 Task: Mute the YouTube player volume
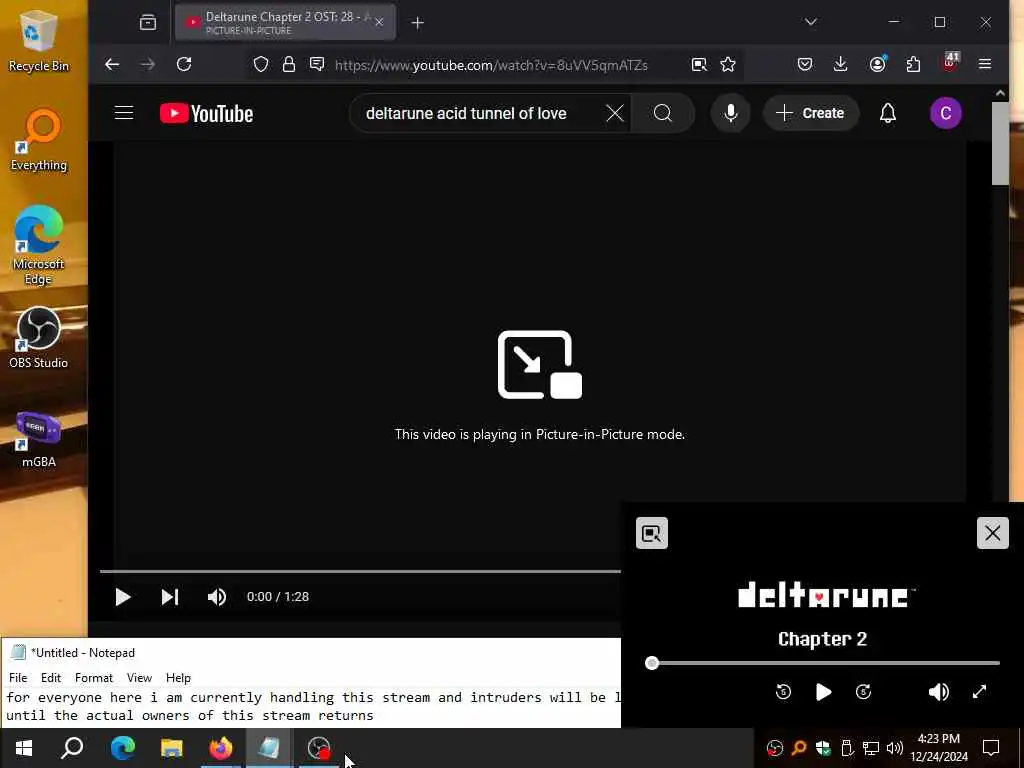tap(217, 597)
